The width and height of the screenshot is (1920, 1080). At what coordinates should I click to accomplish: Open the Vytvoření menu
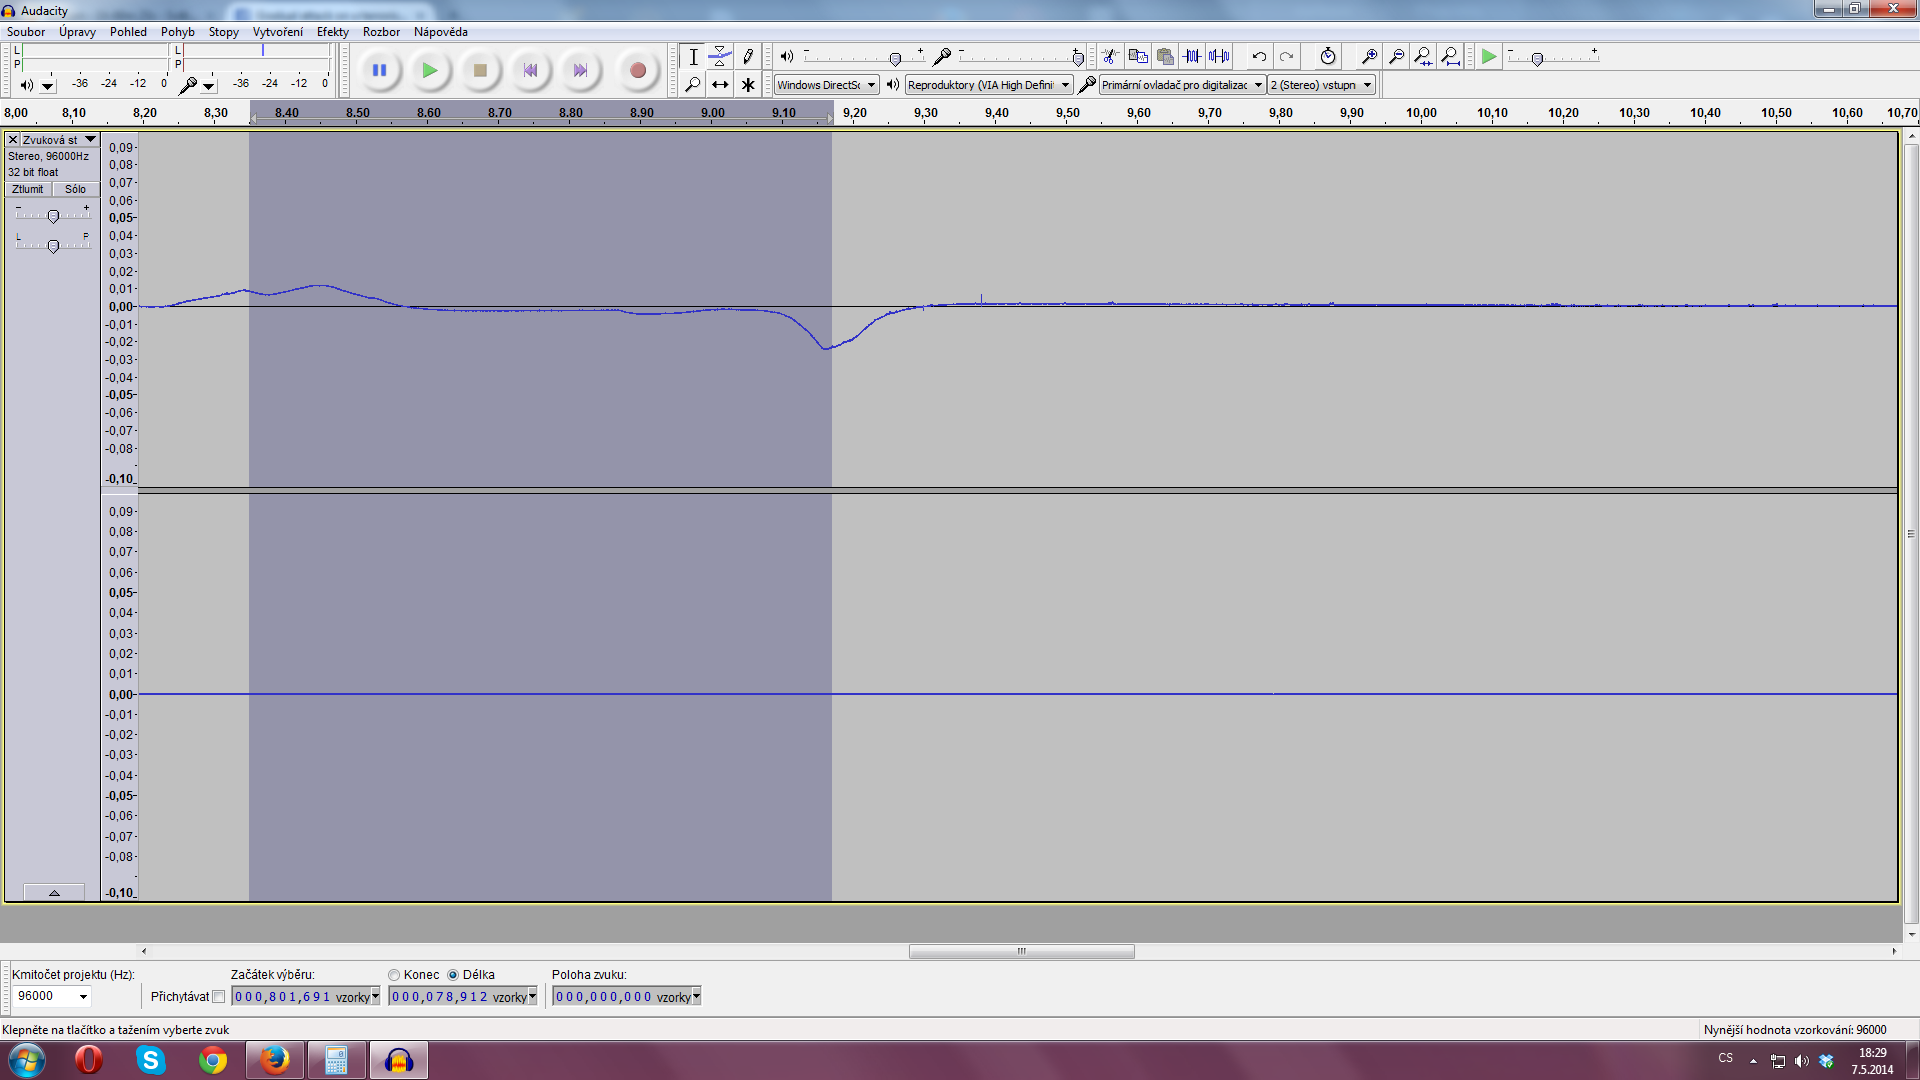click(x=277, y=32)
